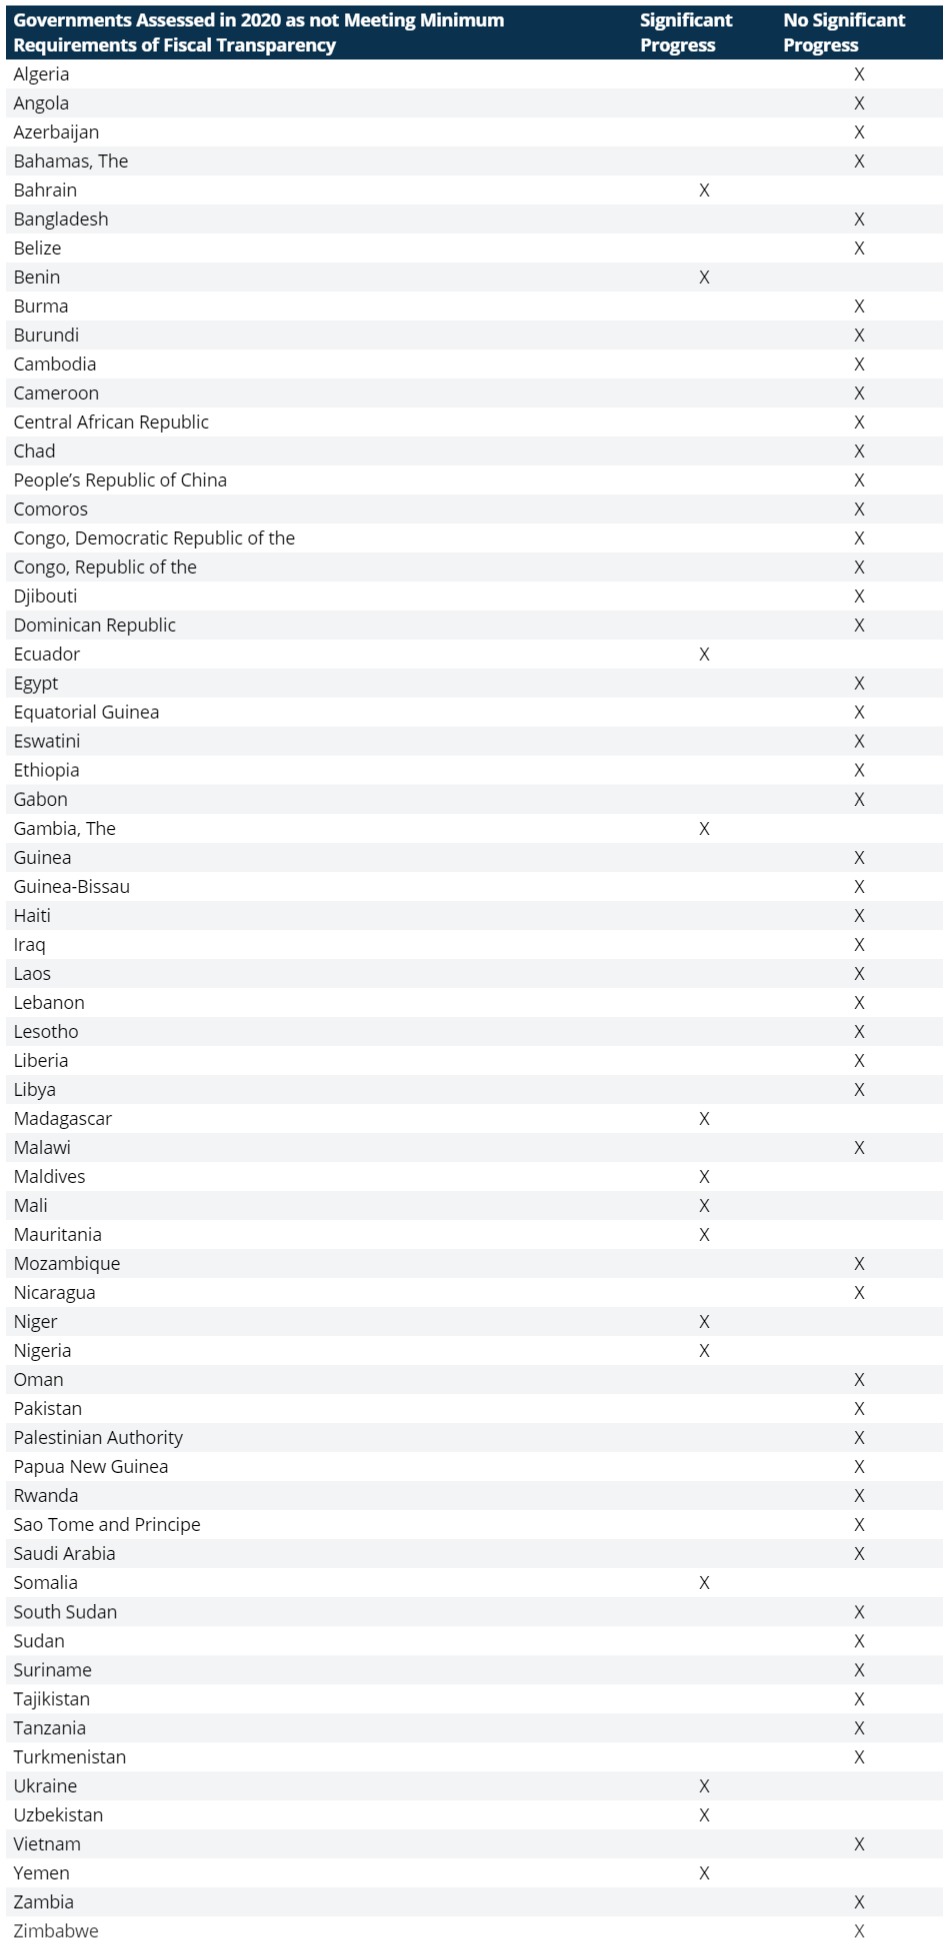Click the Significant Progress column header
The image size is (950, 1954).
click(686, 33)
